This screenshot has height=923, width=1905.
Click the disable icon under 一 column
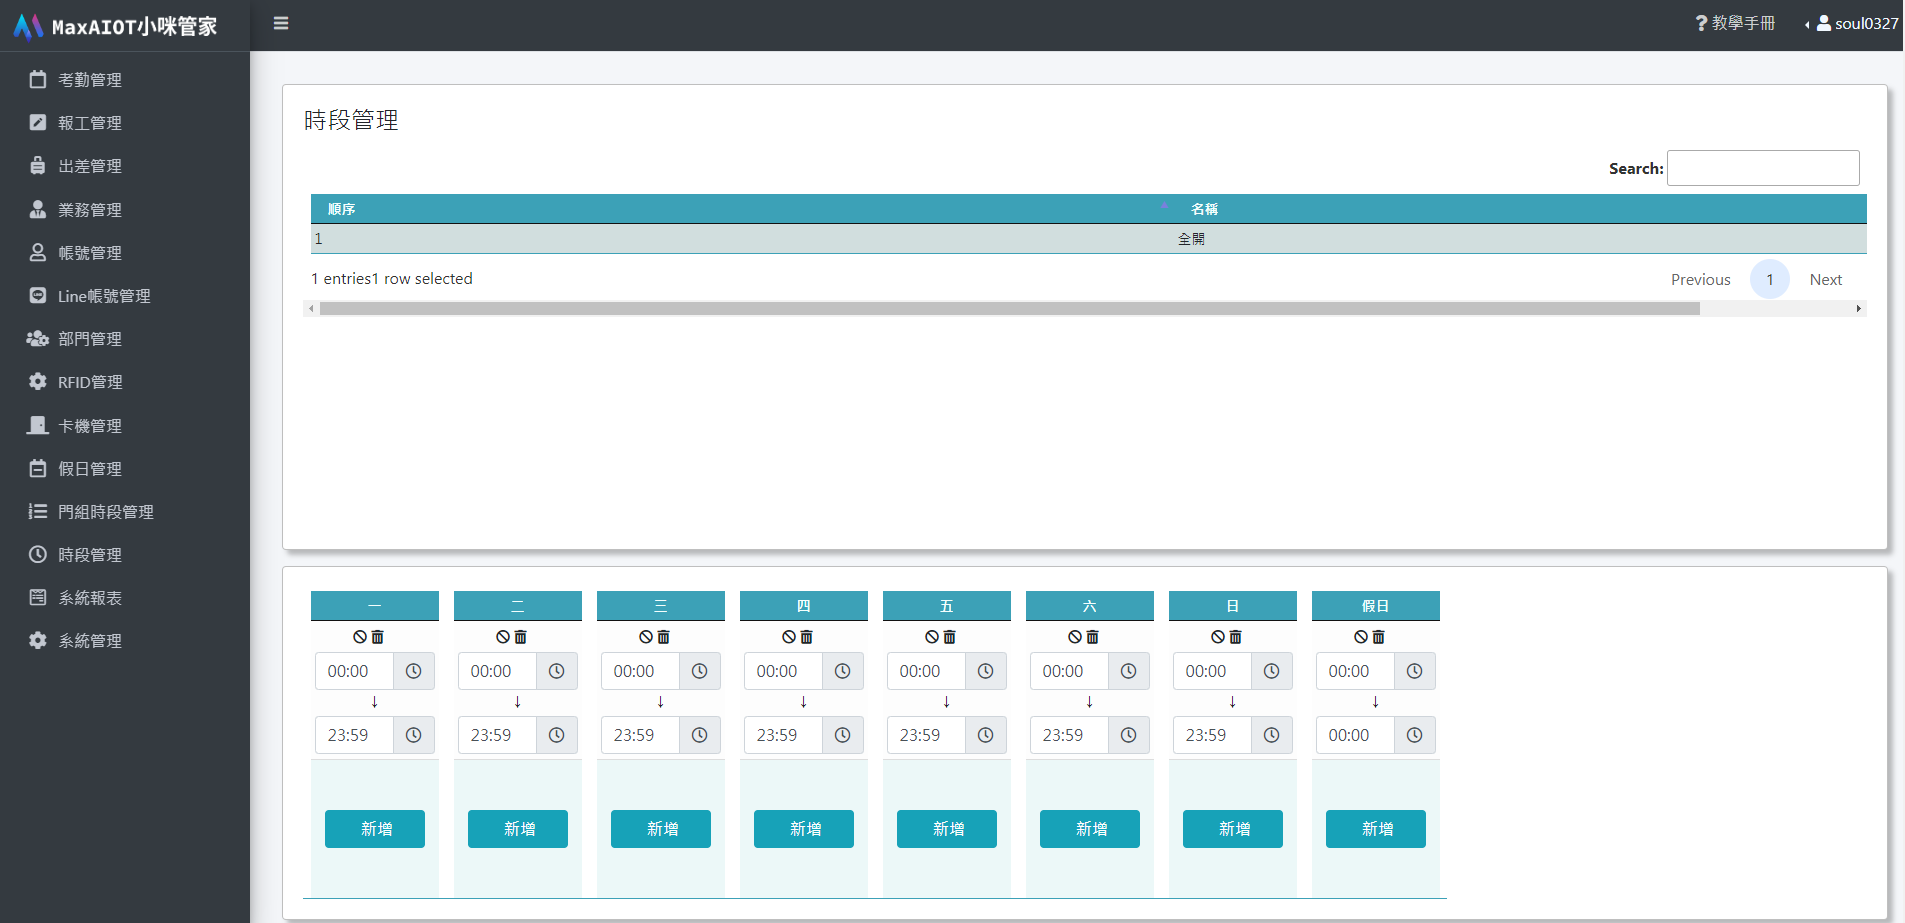(360, 637)
